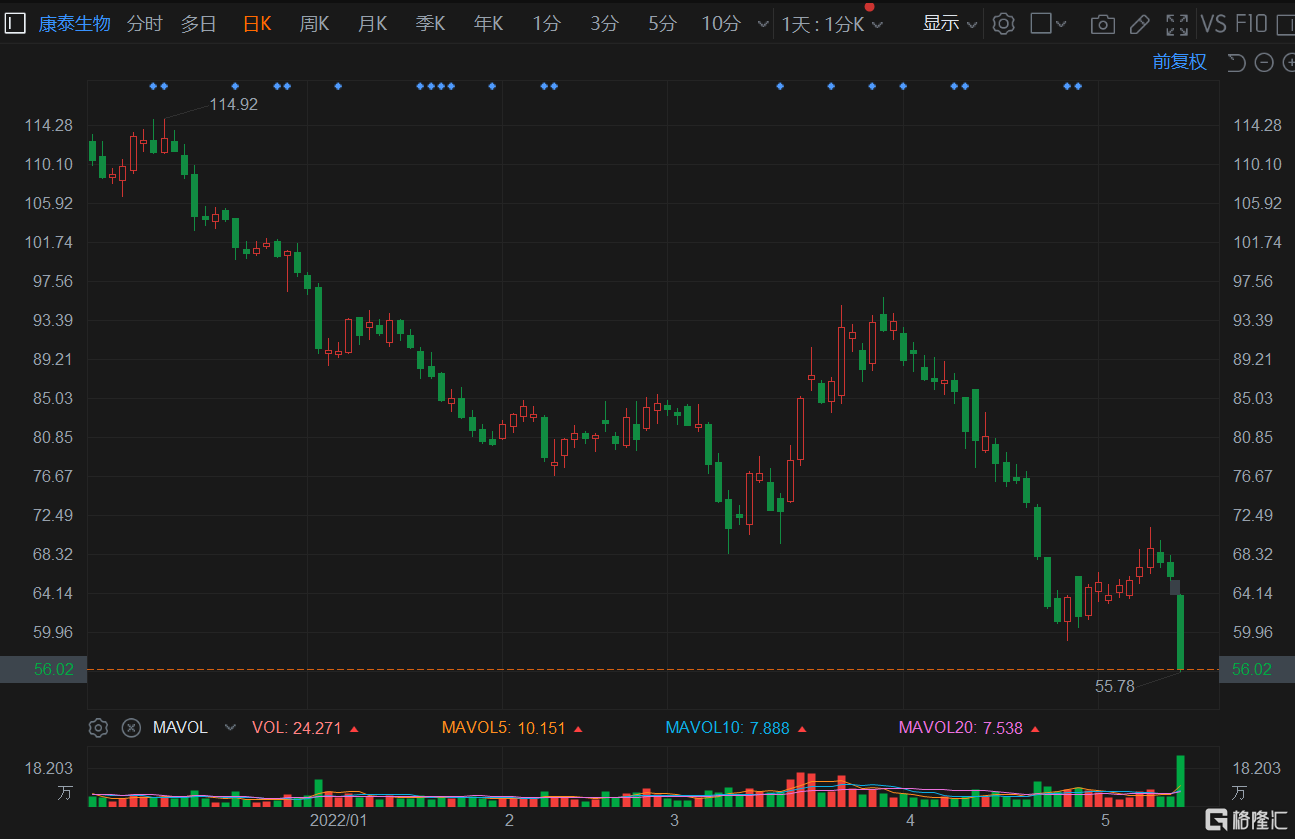Remove MAVOL indicator with circled X icon
The image size is (1295, 839).
click(131, 728)
